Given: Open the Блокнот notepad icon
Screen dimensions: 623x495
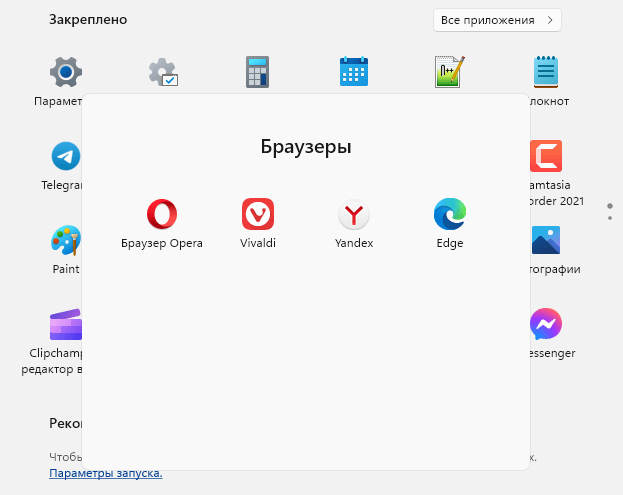Looking at the screenshot, I should (x=546, y=72).
